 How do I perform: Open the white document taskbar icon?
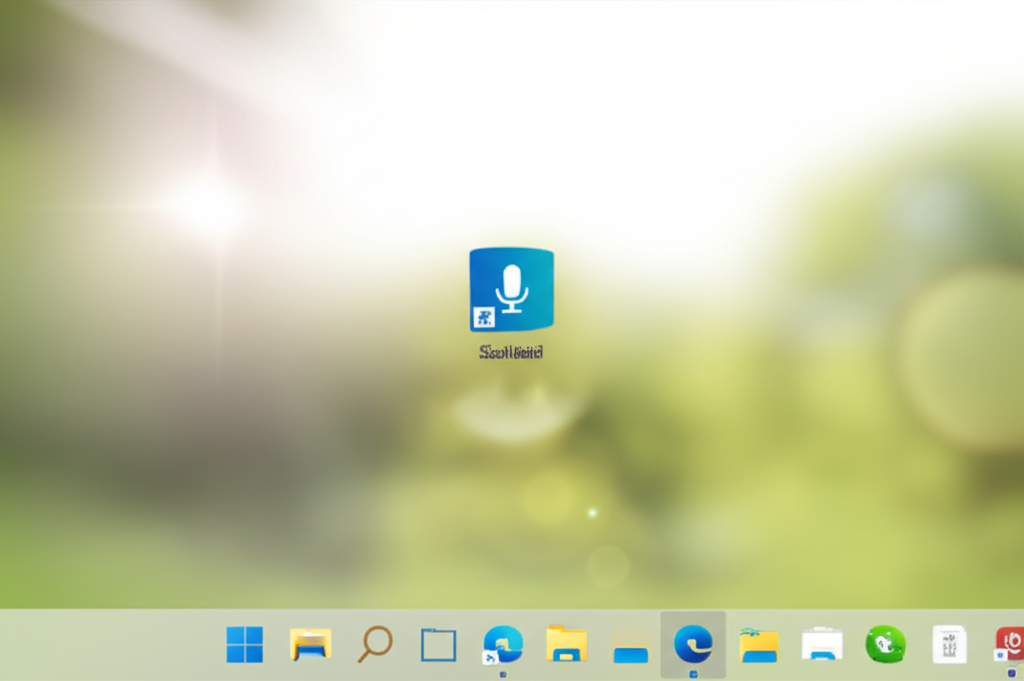click(948, 645)
